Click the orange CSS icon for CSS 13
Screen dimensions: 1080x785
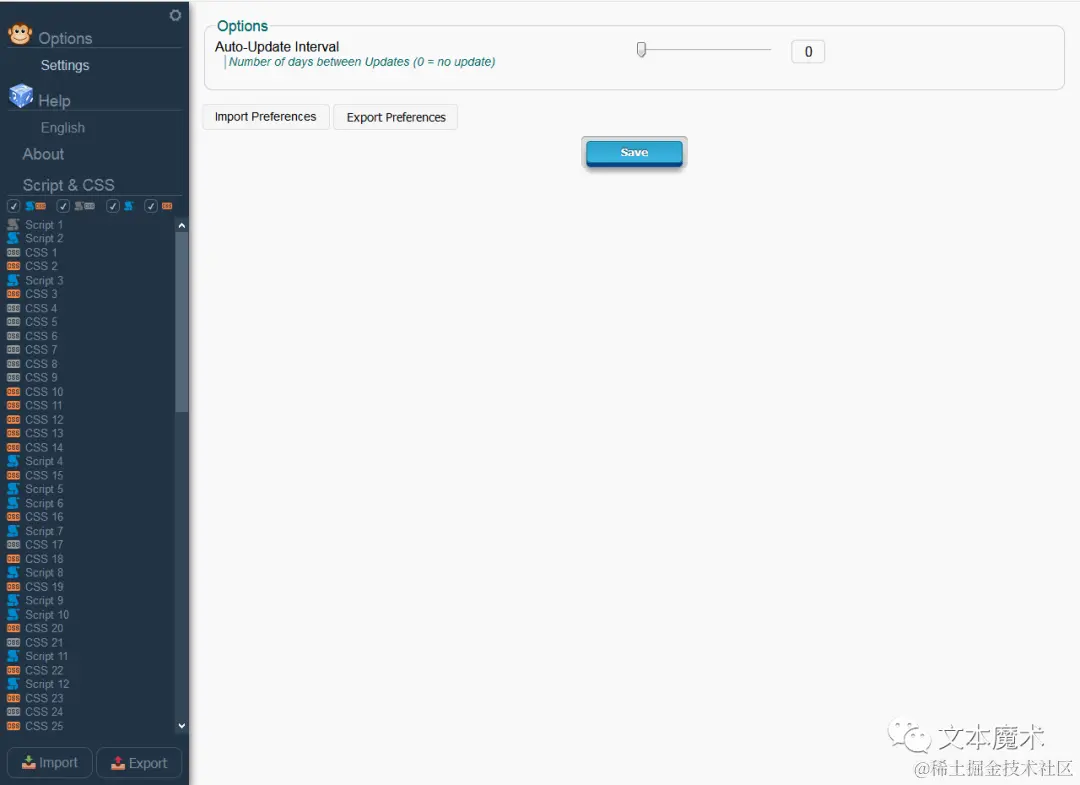[x=13, y=433]
